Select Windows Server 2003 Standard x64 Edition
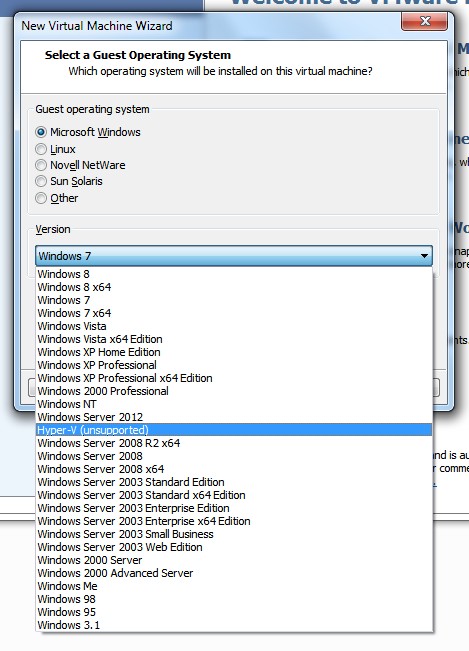Viewport: 469px width, 651px height. (234, 495)
